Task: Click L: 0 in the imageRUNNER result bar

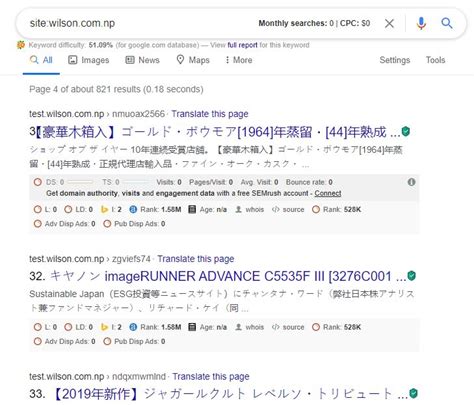Action: 45,327
